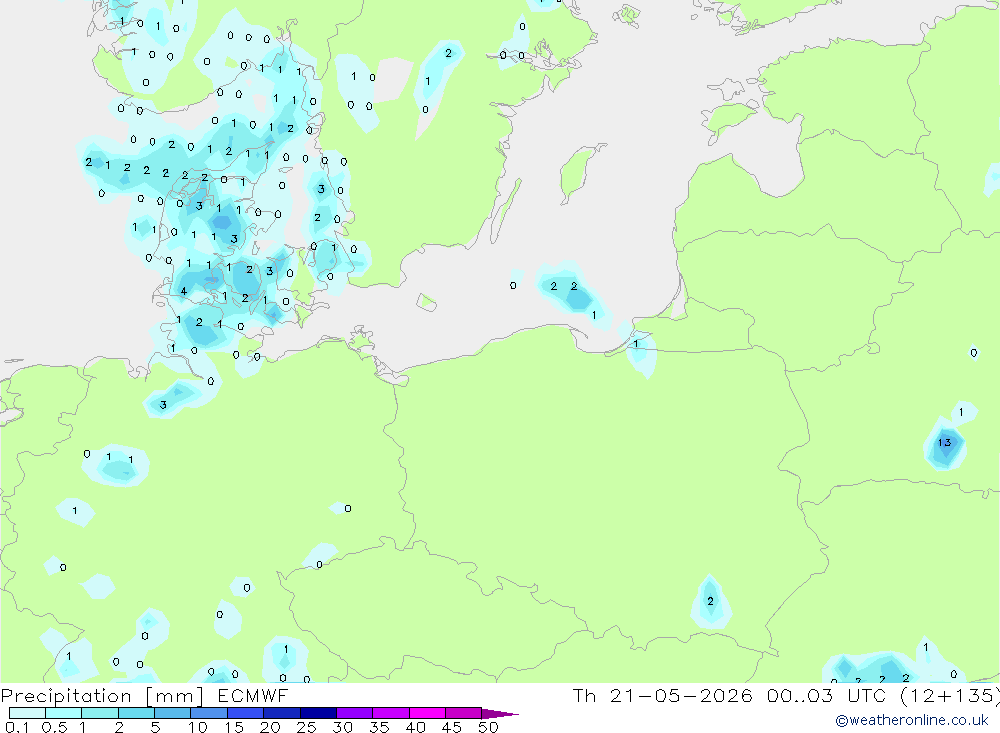Click the legend swatch between 10 and 15
Viewport: 1000px width, 733px height.
[x=209, y=713]
